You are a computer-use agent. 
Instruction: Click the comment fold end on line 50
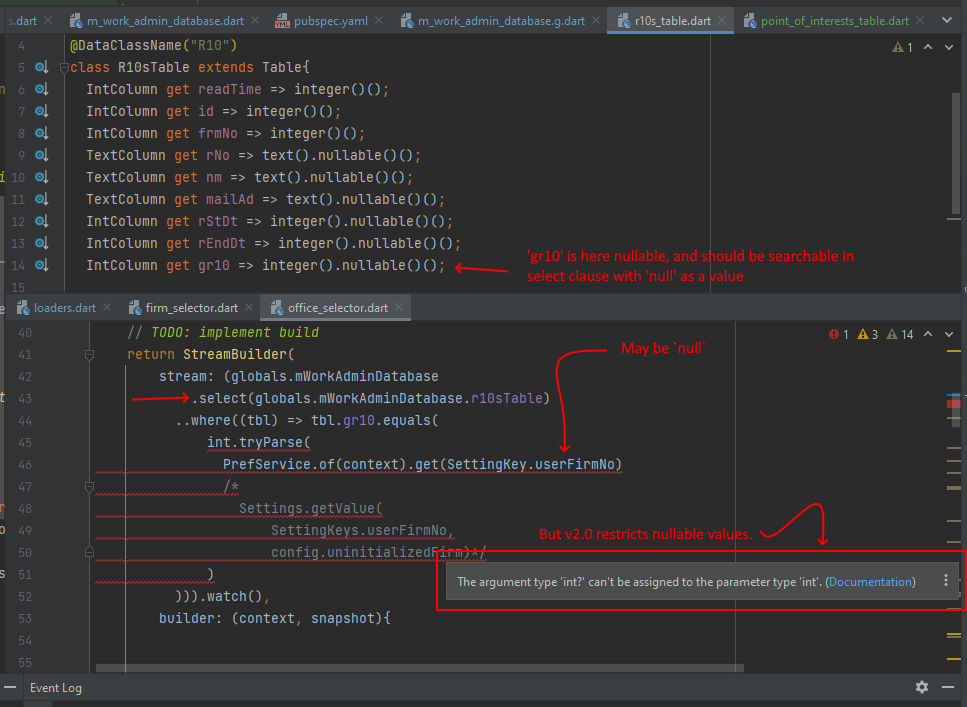click(x=89, y=552)
